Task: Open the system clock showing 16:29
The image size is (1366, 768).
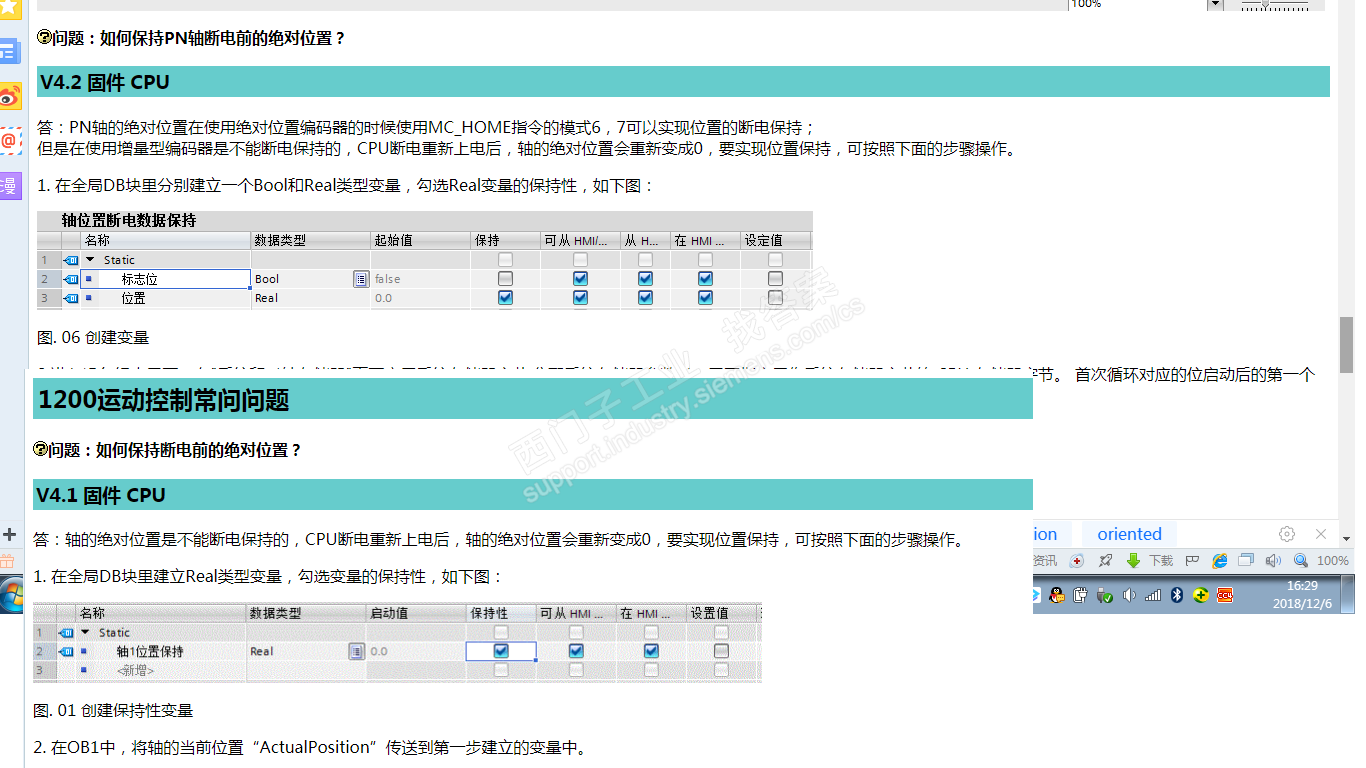Action: coord(1302,595)
